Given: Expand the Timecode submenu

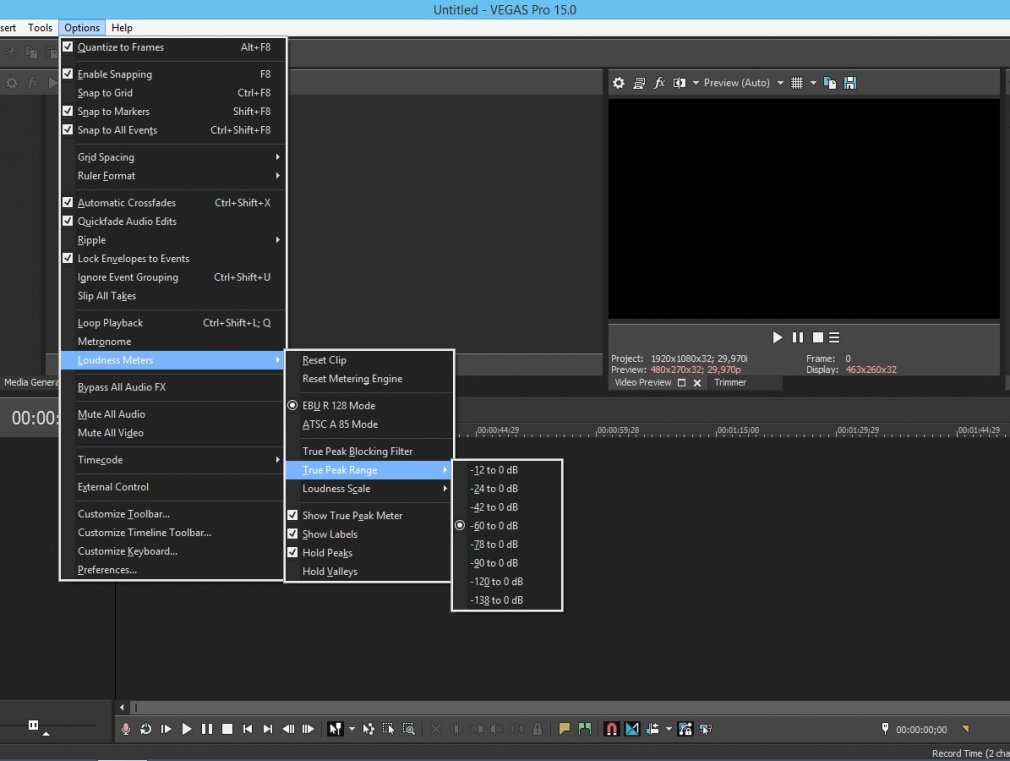Looking at the screenshot, I should point(172,460).
